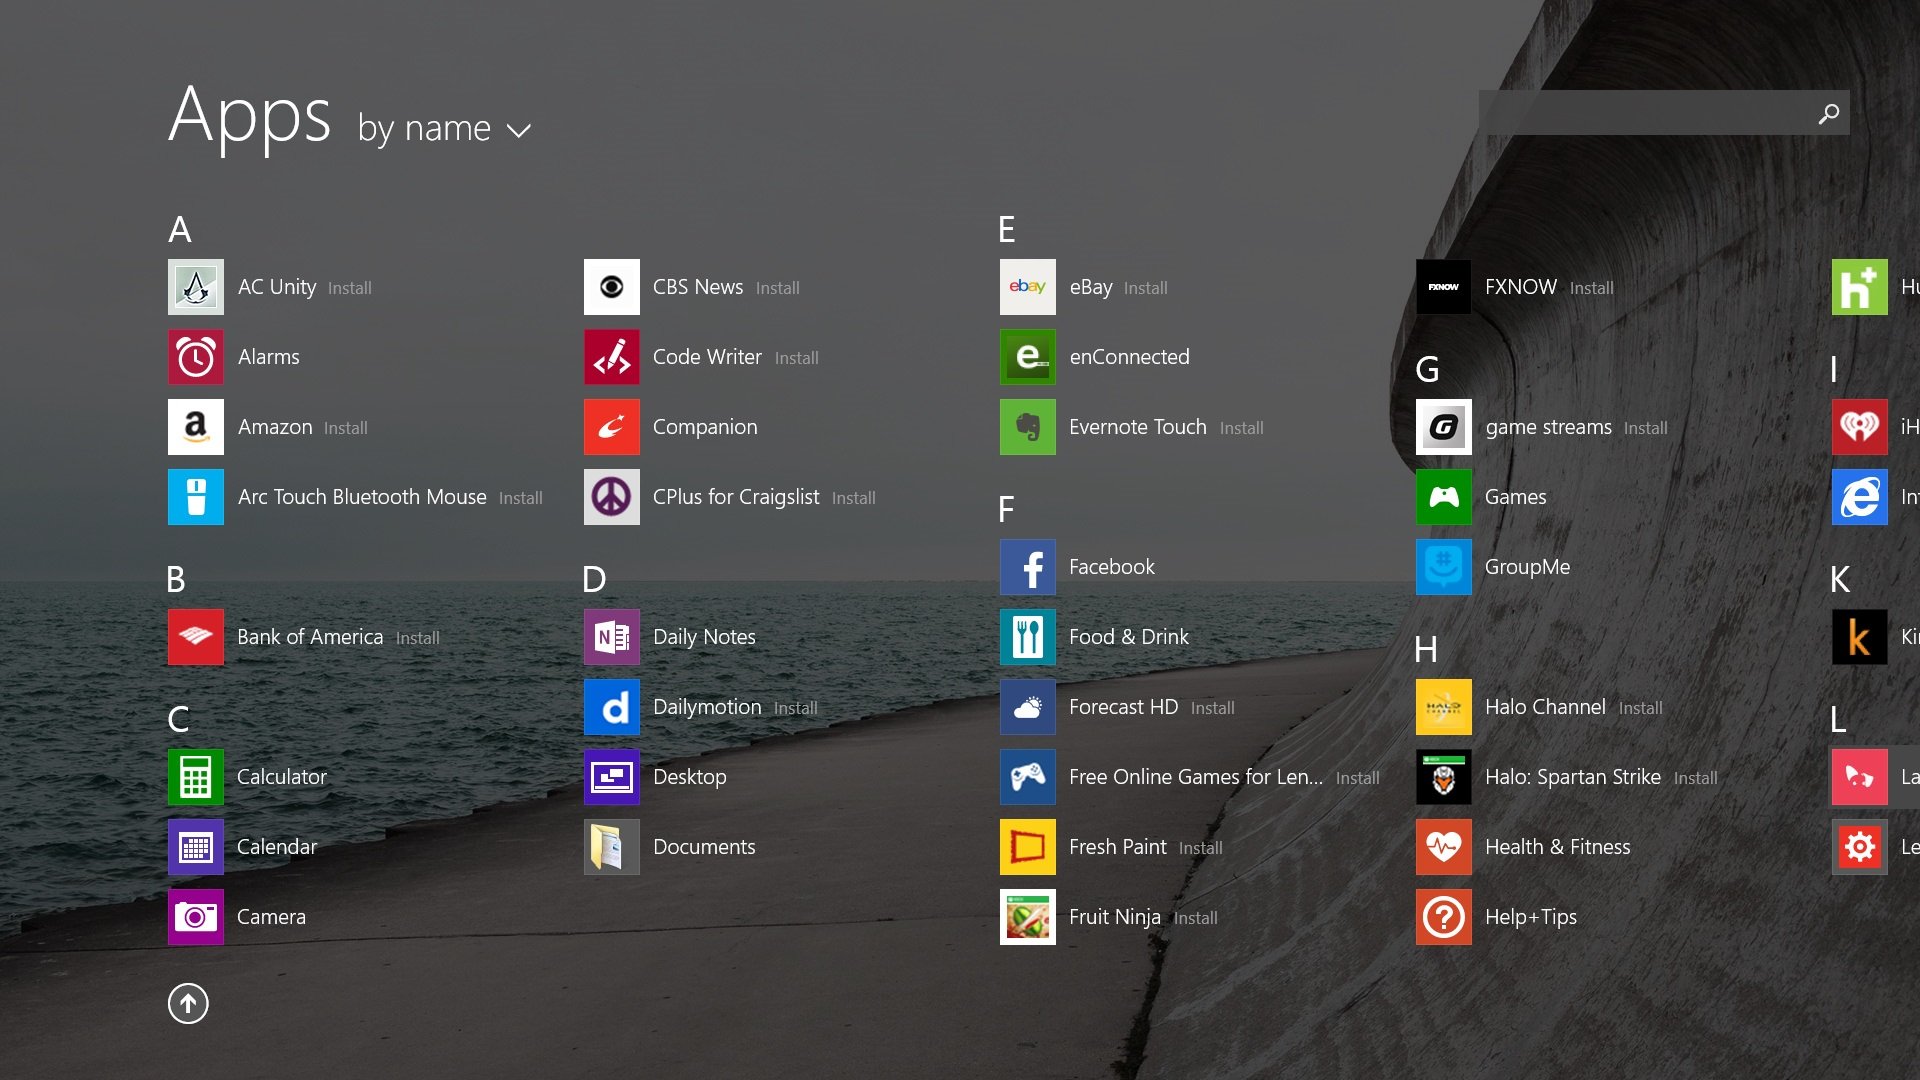This screenshot has width=1920, height=1080.
Task: Click Install beside Bank of America
Action: 418,638
